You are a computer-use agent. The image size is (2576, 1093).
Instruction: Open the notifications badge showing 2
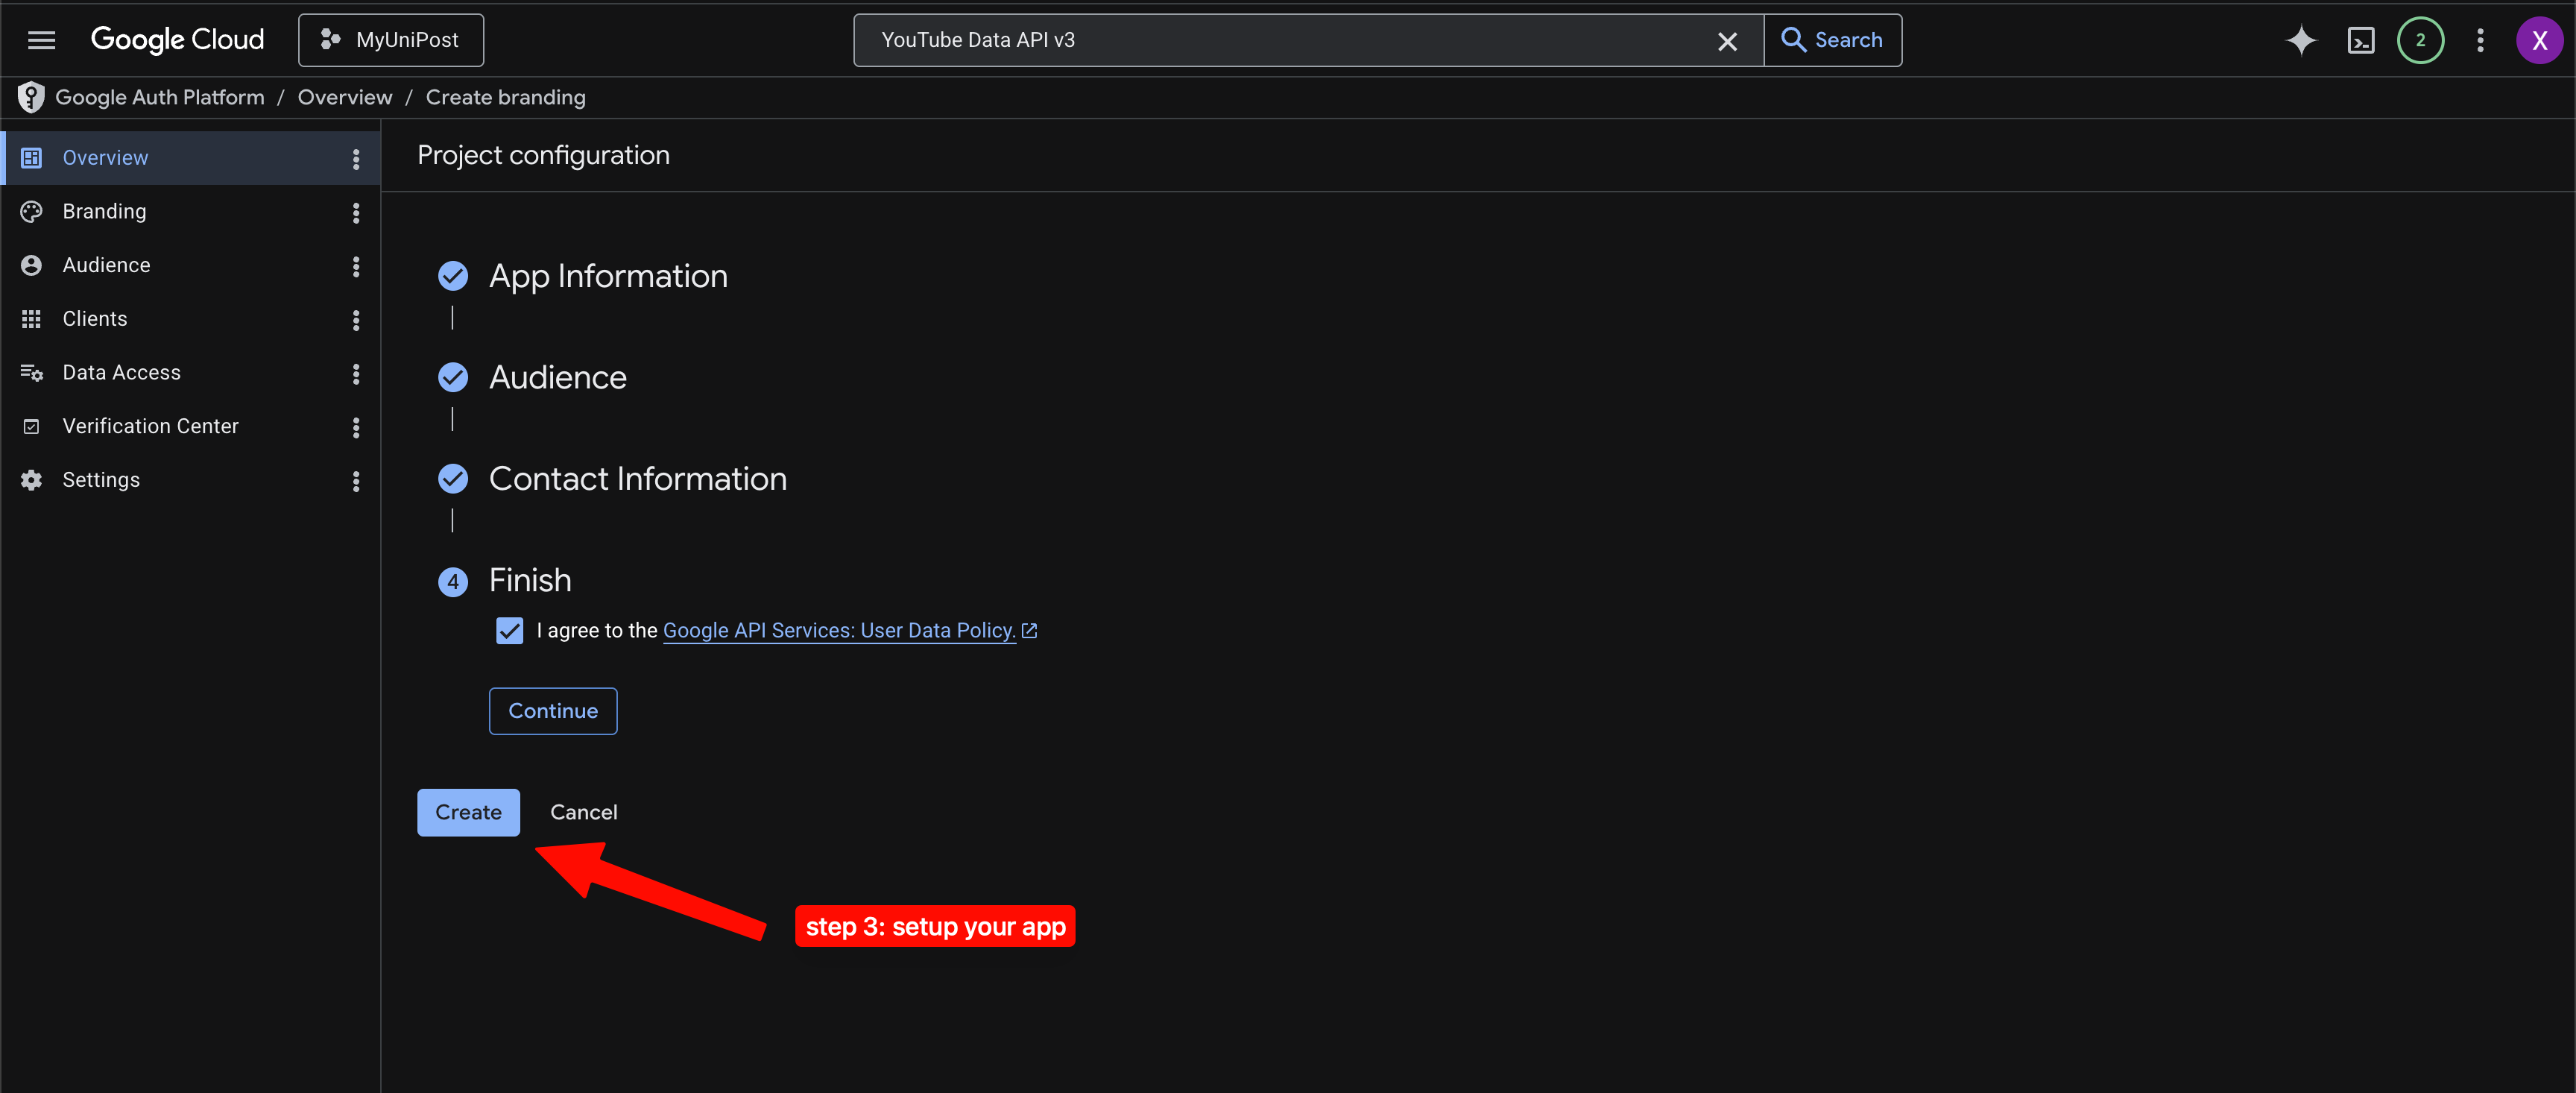(2420, 40)
